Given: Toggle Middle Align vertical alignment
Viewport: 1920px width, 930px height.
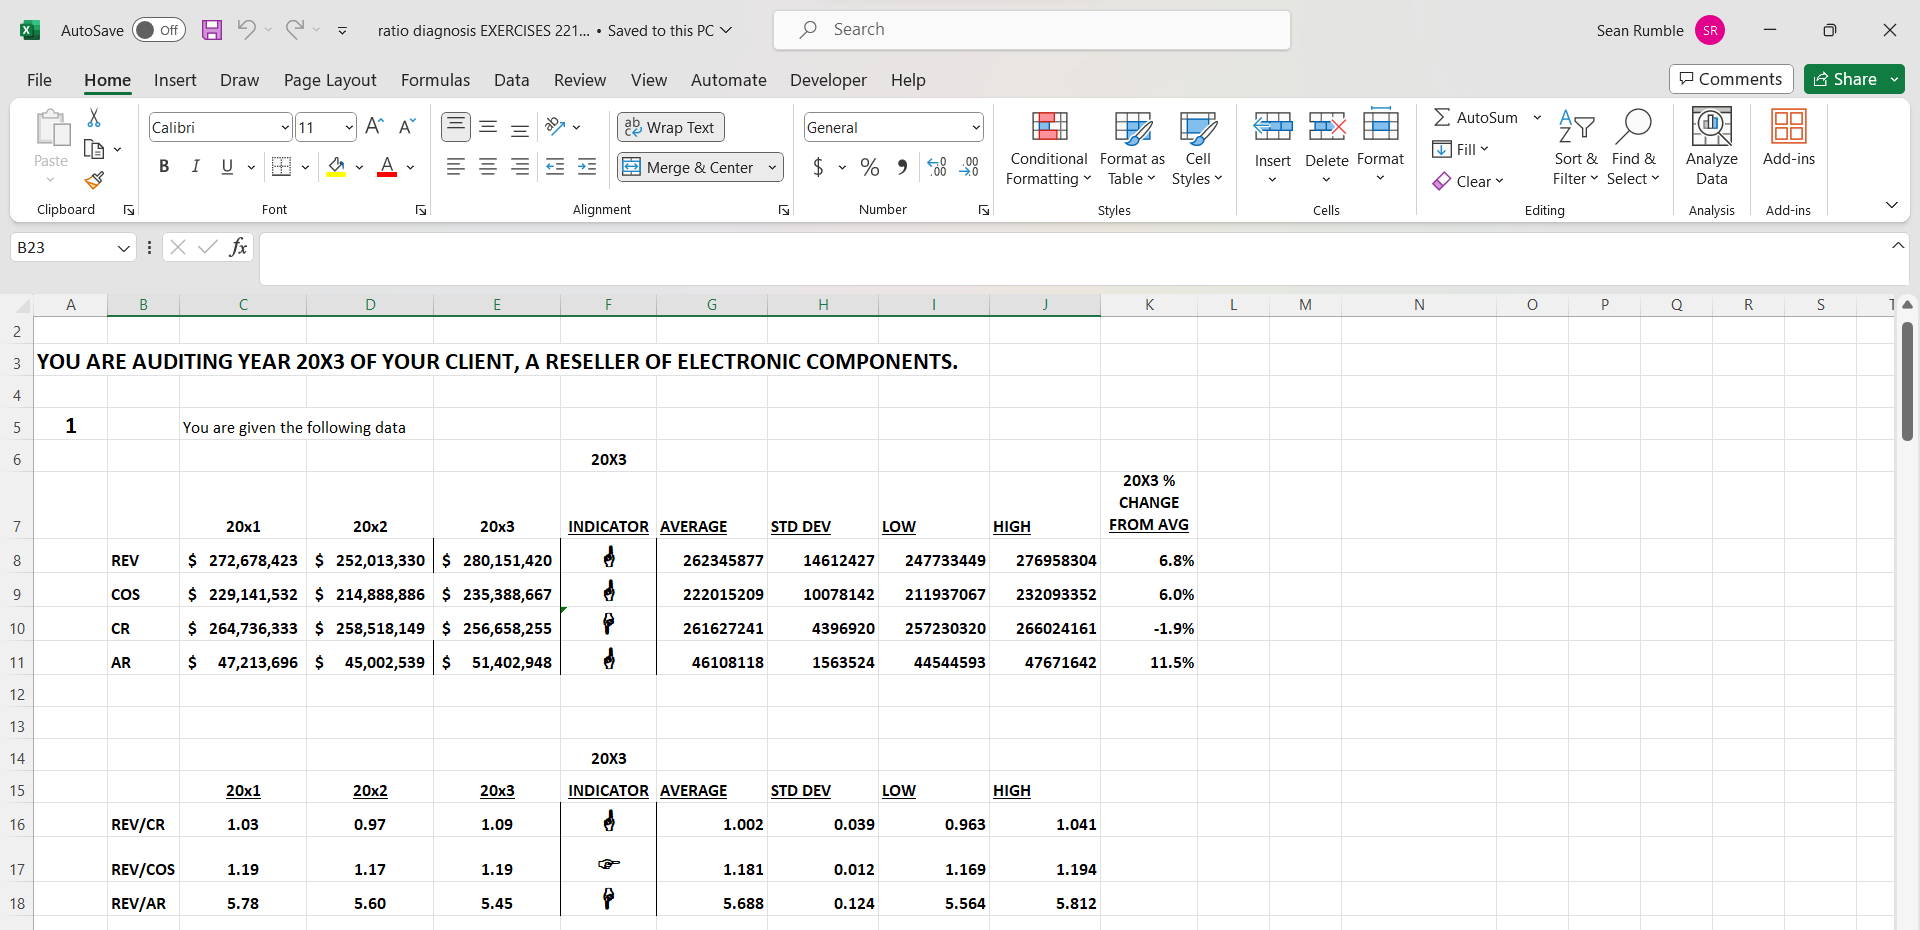Looking at the screenshot, I should coord(488,127).
